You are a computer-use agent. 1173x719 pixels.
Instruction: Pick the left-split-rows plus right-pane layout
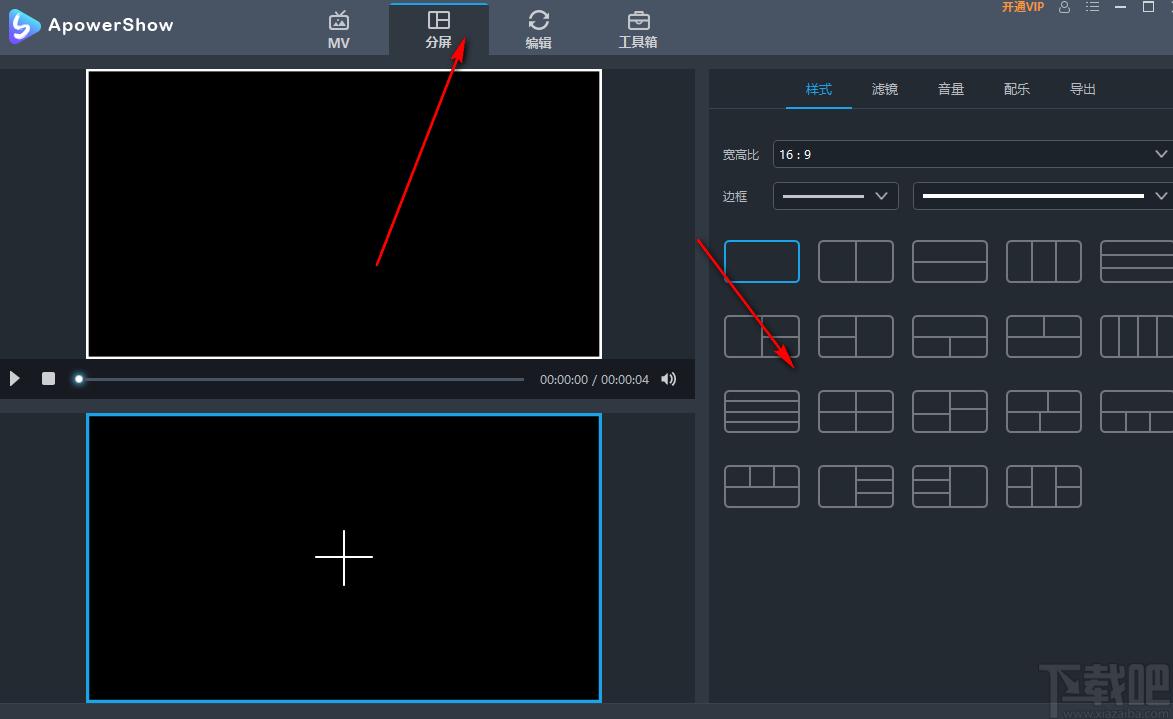(856, 336)
